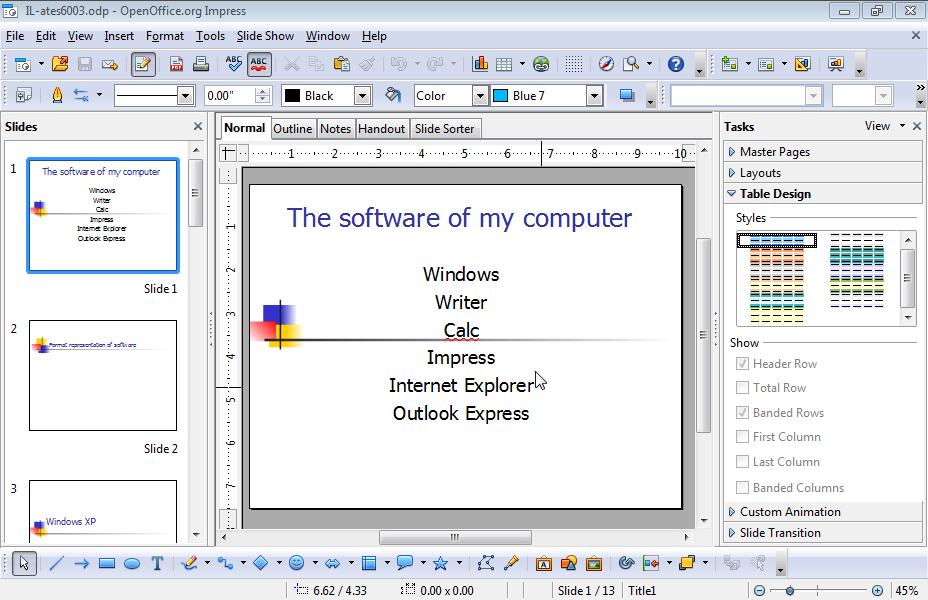928x600 pixels.
Task: Run the Spelling check icon
Action: pyautogui.click(x=234, y=64)
